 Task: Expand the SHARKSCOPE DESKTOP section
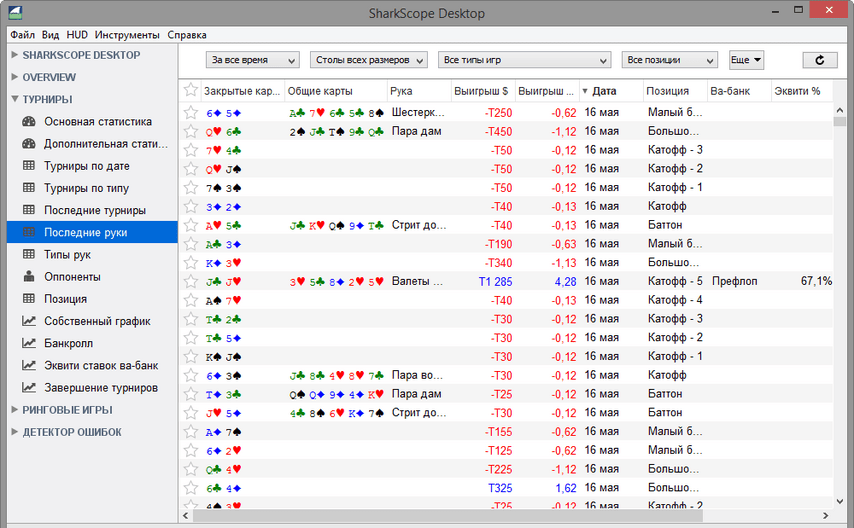[x=15, y=55]
